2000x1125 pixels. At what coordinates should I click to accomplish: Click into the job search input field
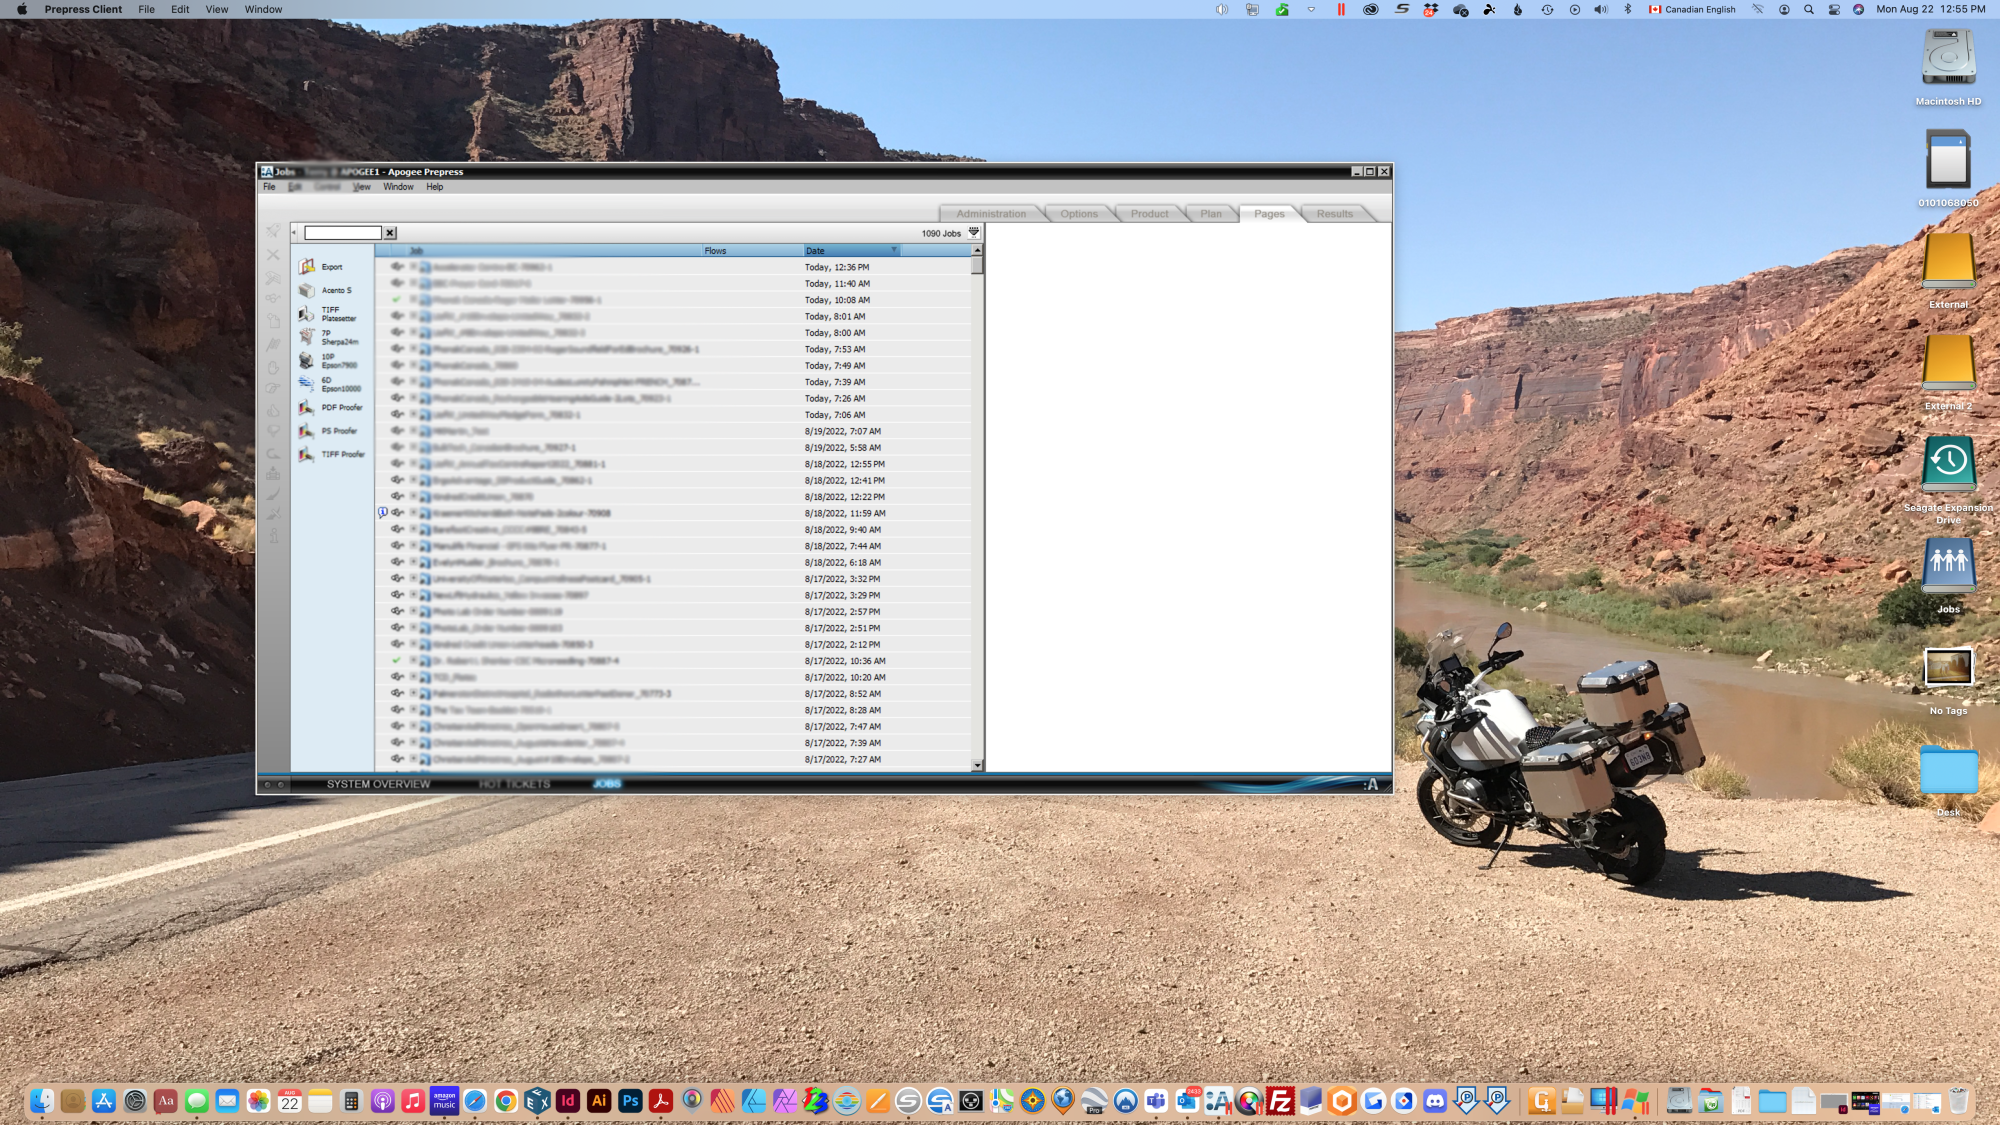343,233
